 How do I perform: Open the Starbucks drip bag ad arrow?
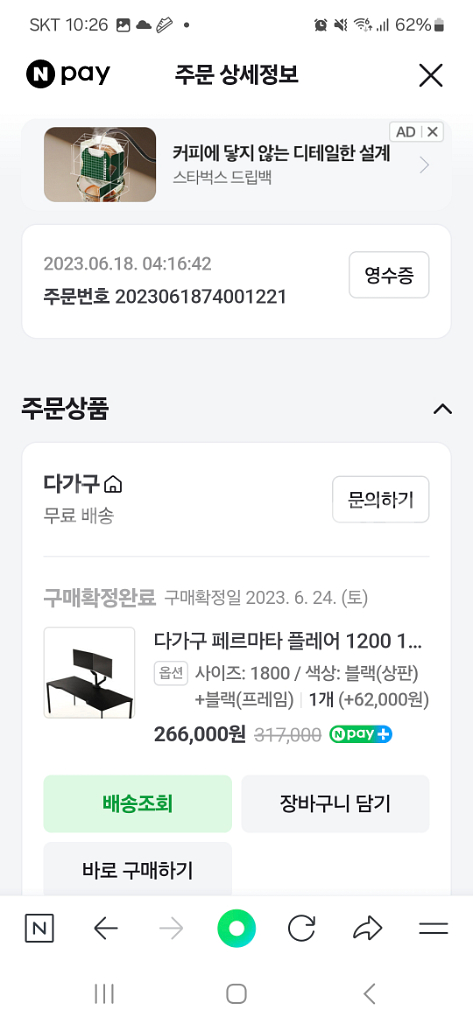[x=425, y=165]
